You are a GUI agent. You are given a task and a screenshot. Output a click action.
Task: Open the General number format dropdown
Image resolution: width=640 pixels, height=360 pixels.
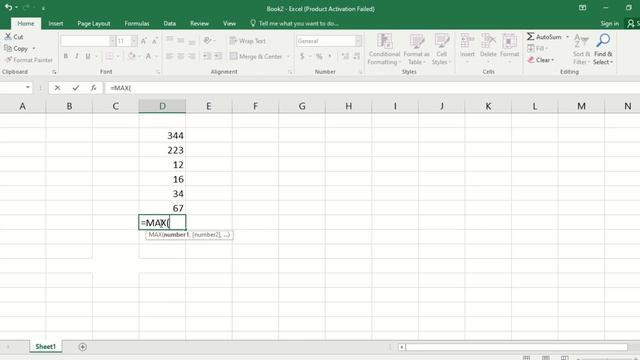pyautogui.click(x=358, y=41)
